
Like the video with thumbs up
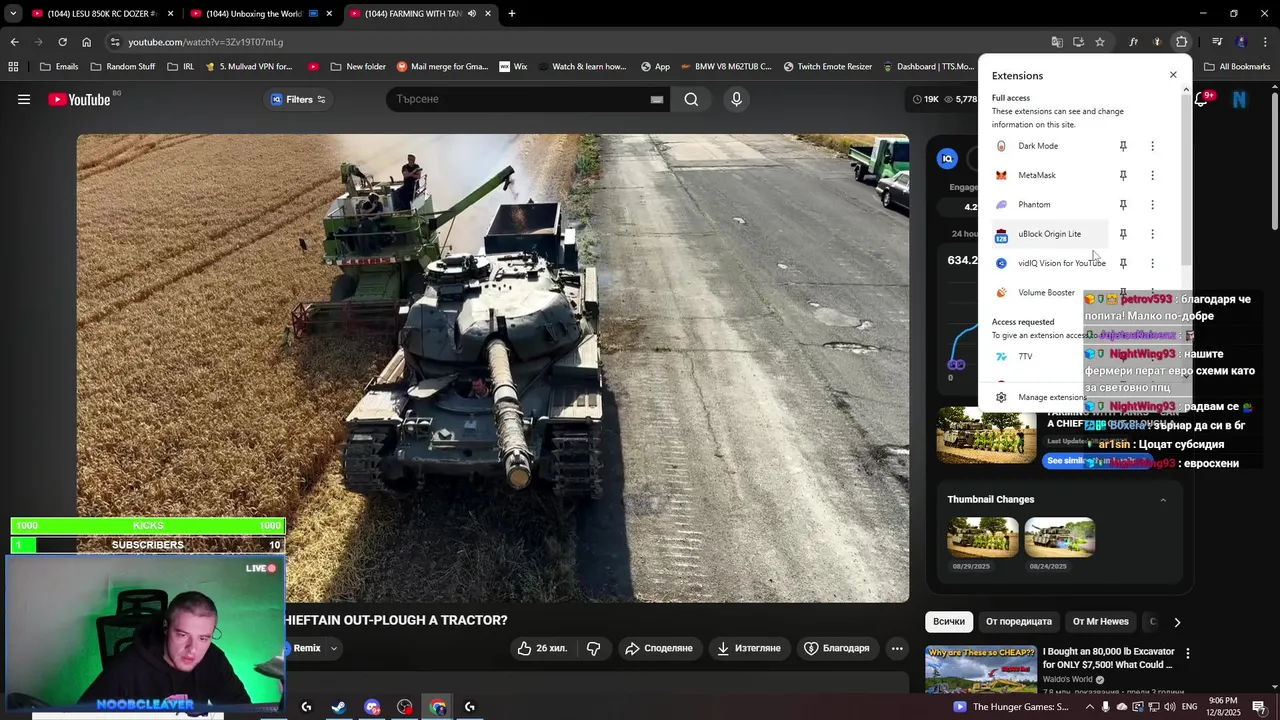click(x=542, y=648)
